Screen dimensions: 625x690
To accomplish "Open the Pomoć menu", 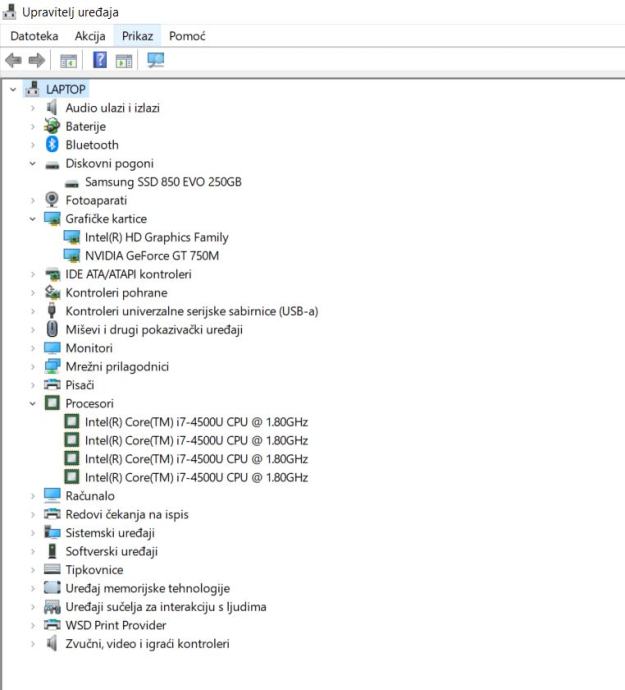I will click(x=187, y=36).
